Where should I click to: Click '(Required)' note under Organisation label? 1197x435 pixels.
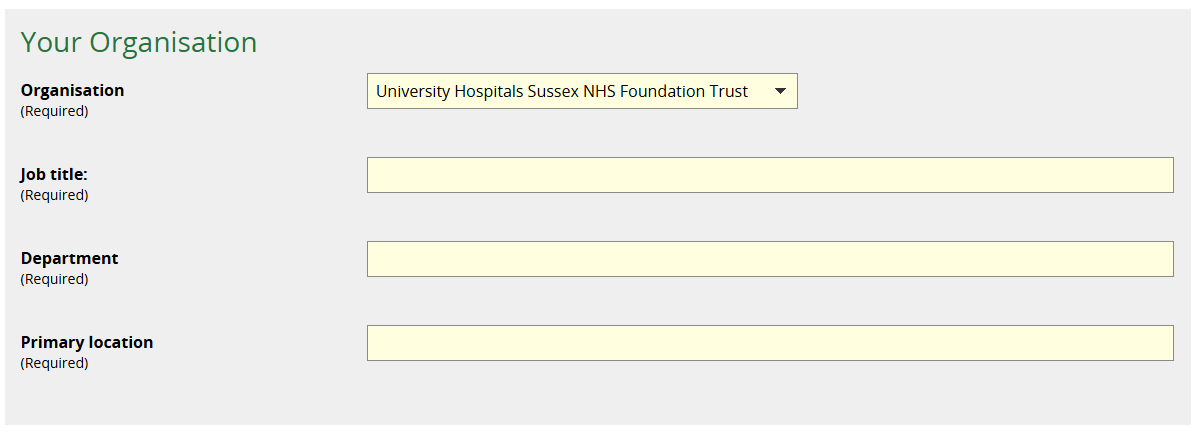(54, 111)
